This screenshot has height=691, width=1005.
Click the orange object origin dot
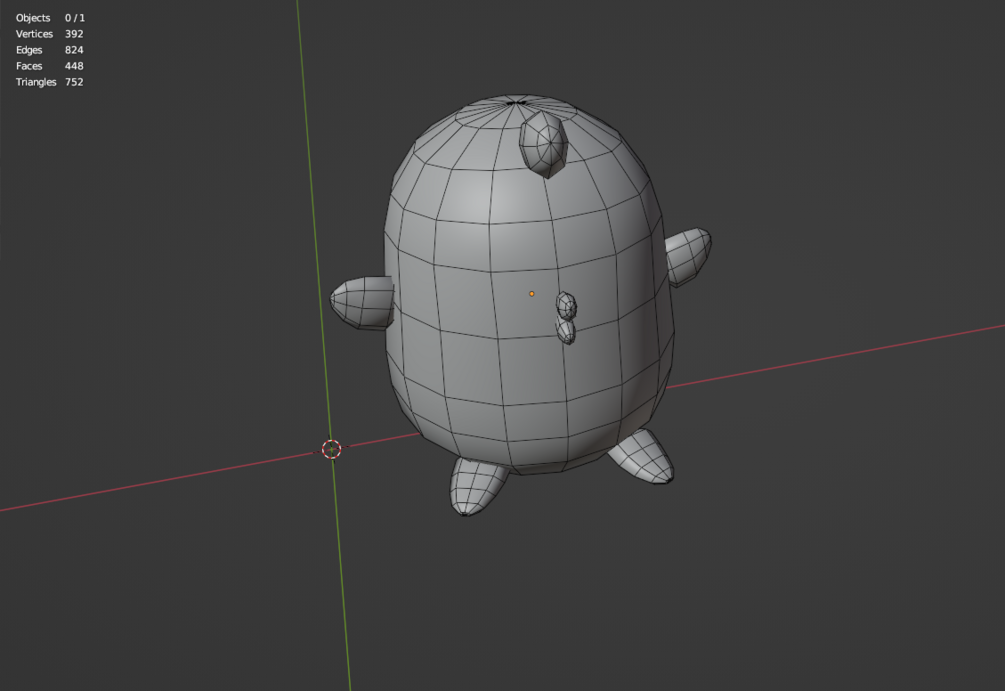pos(531,294)
